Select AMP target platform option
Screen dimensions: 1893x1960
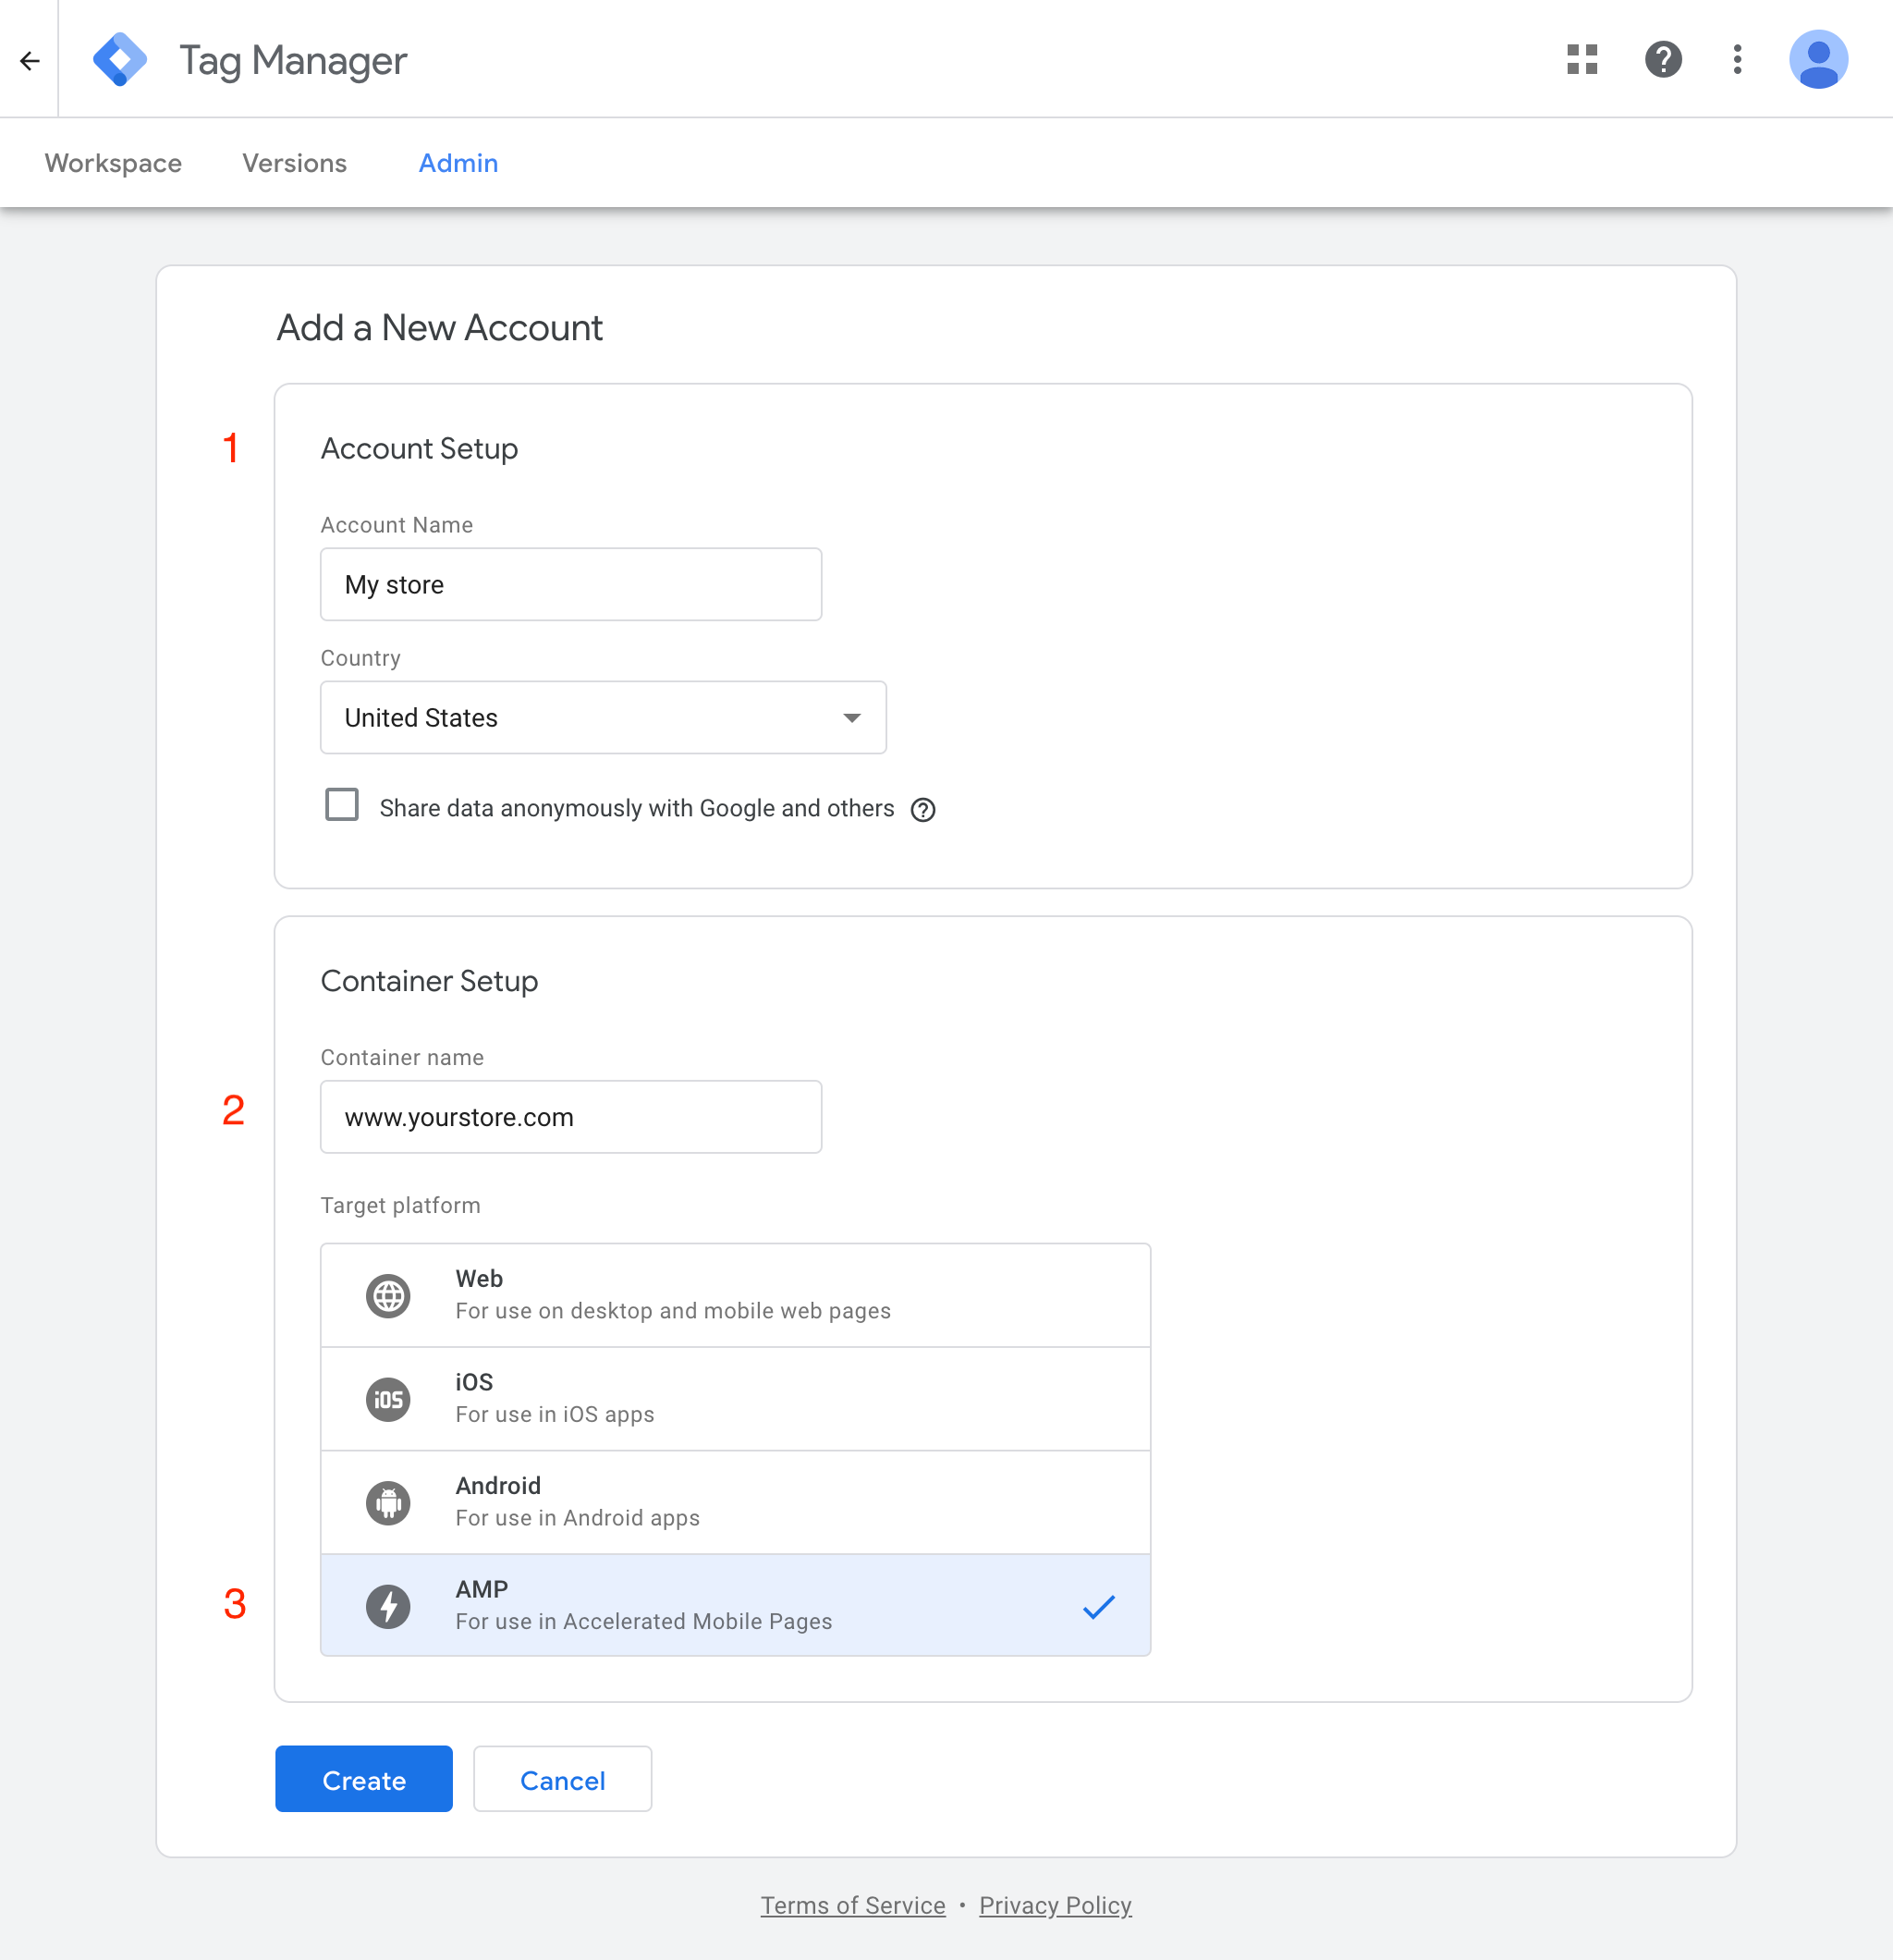pyautogui.click(x=735, y=1605)
